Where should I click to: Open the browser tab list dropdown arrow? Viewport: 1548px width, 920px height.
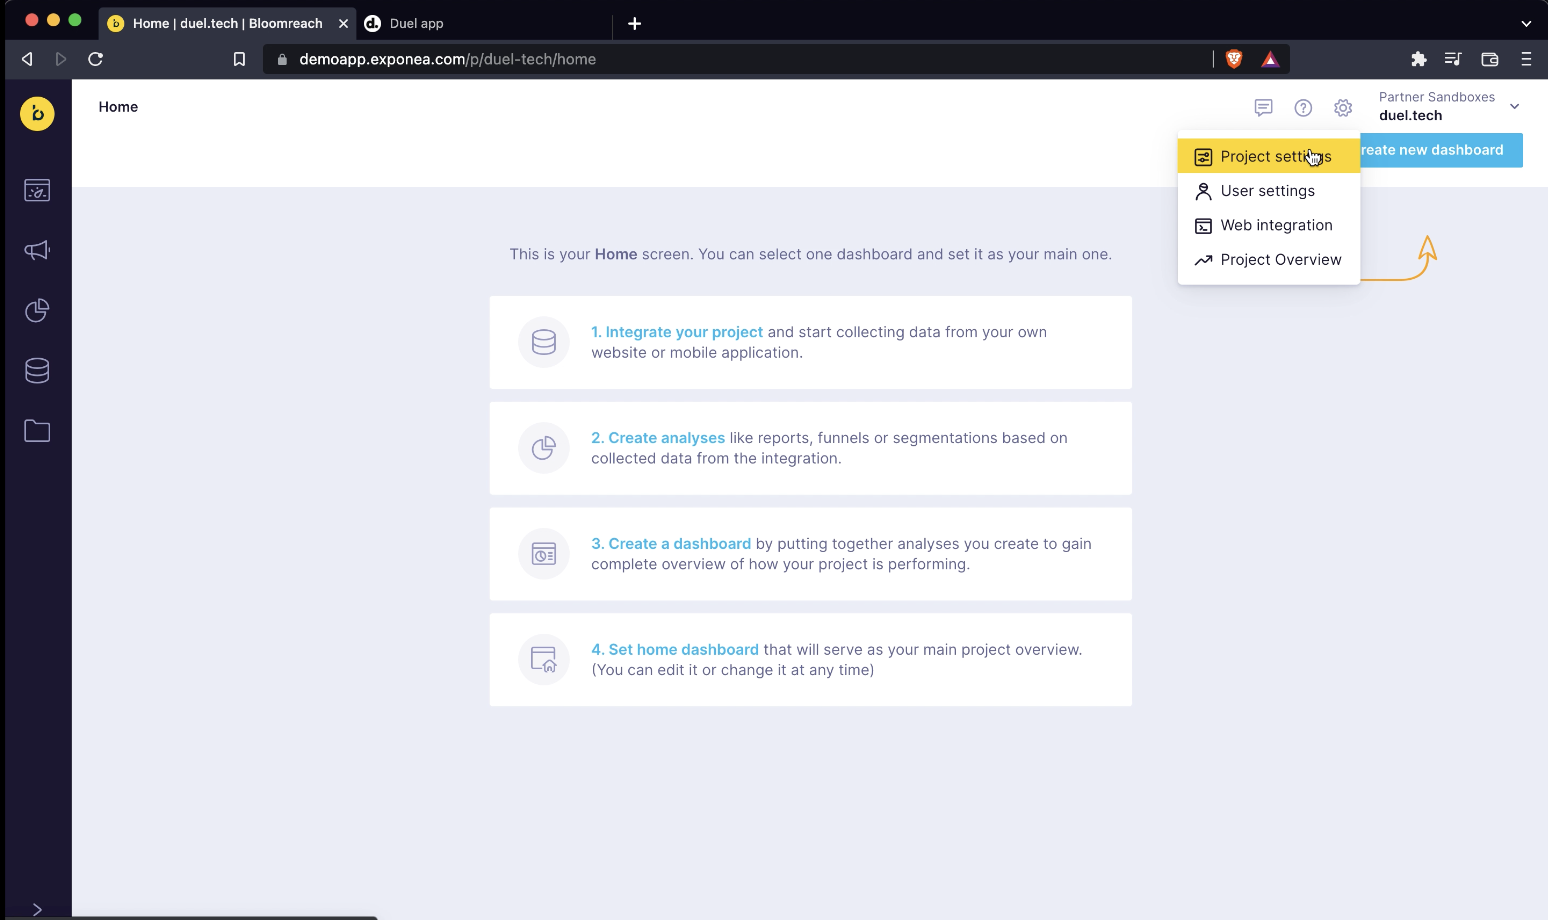click(x=1526, y=23)
